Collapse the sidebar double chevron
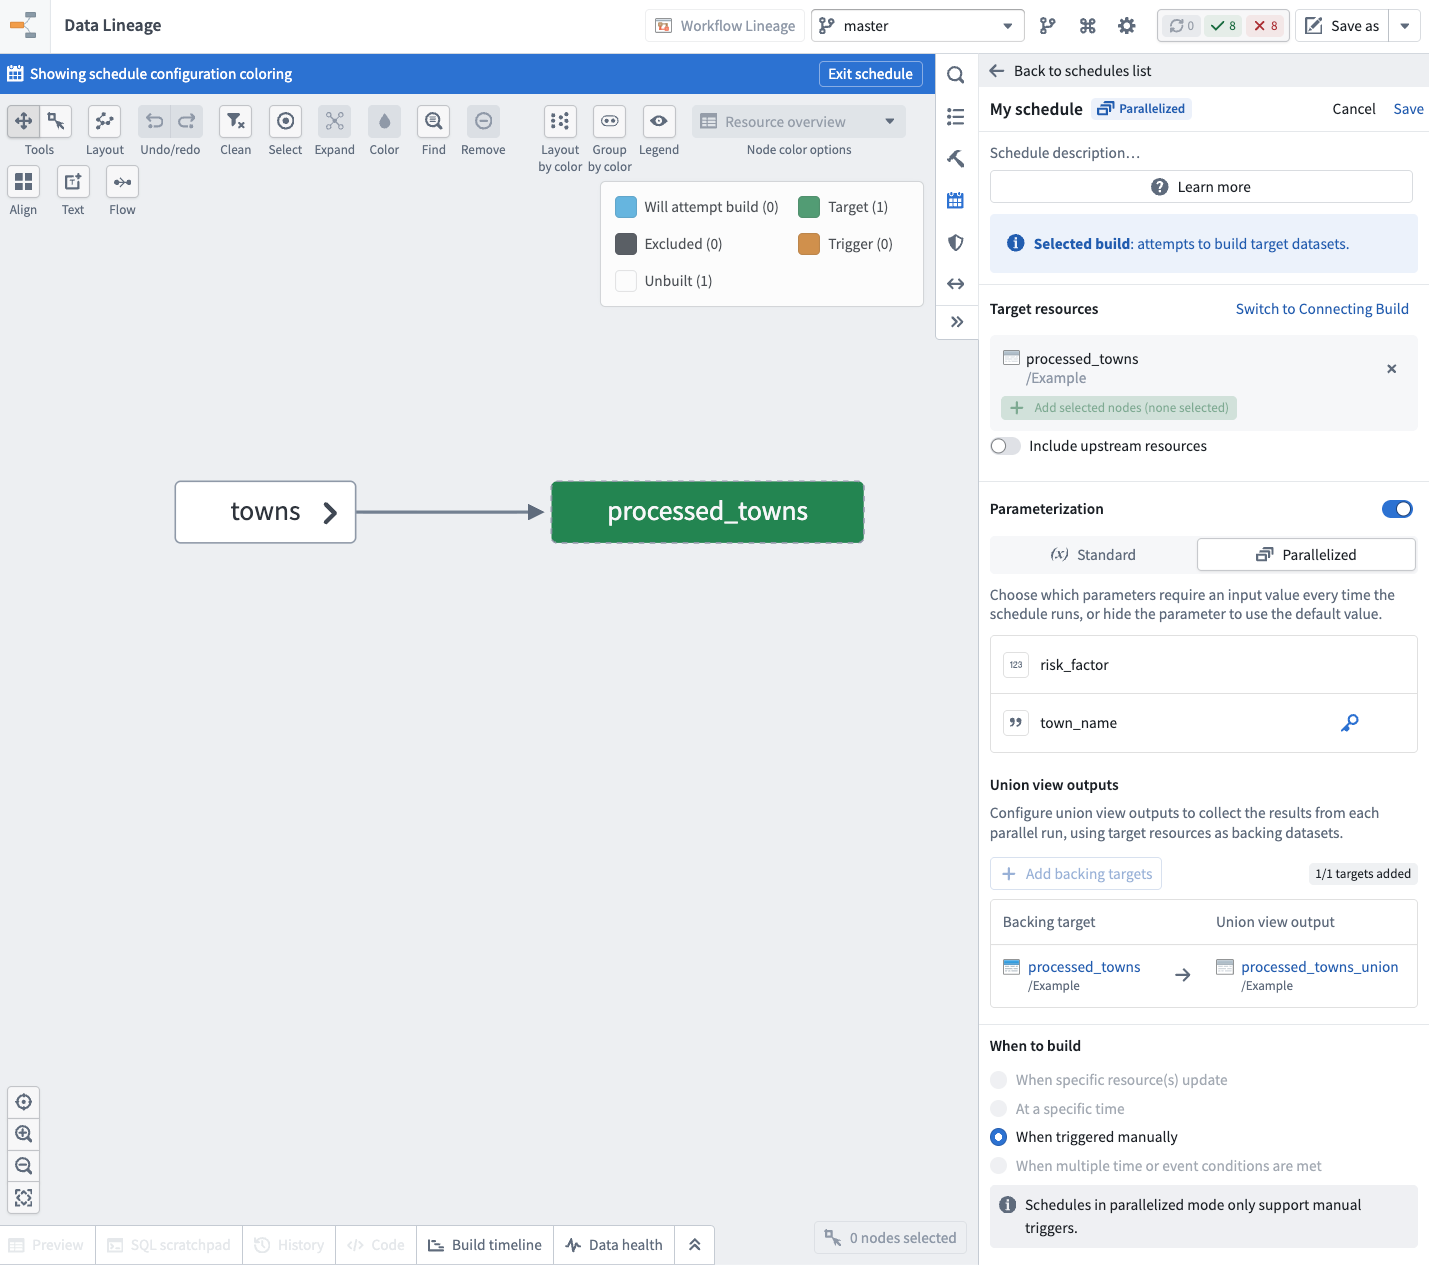This screenshot has height=1265, width=1429. 956,322
